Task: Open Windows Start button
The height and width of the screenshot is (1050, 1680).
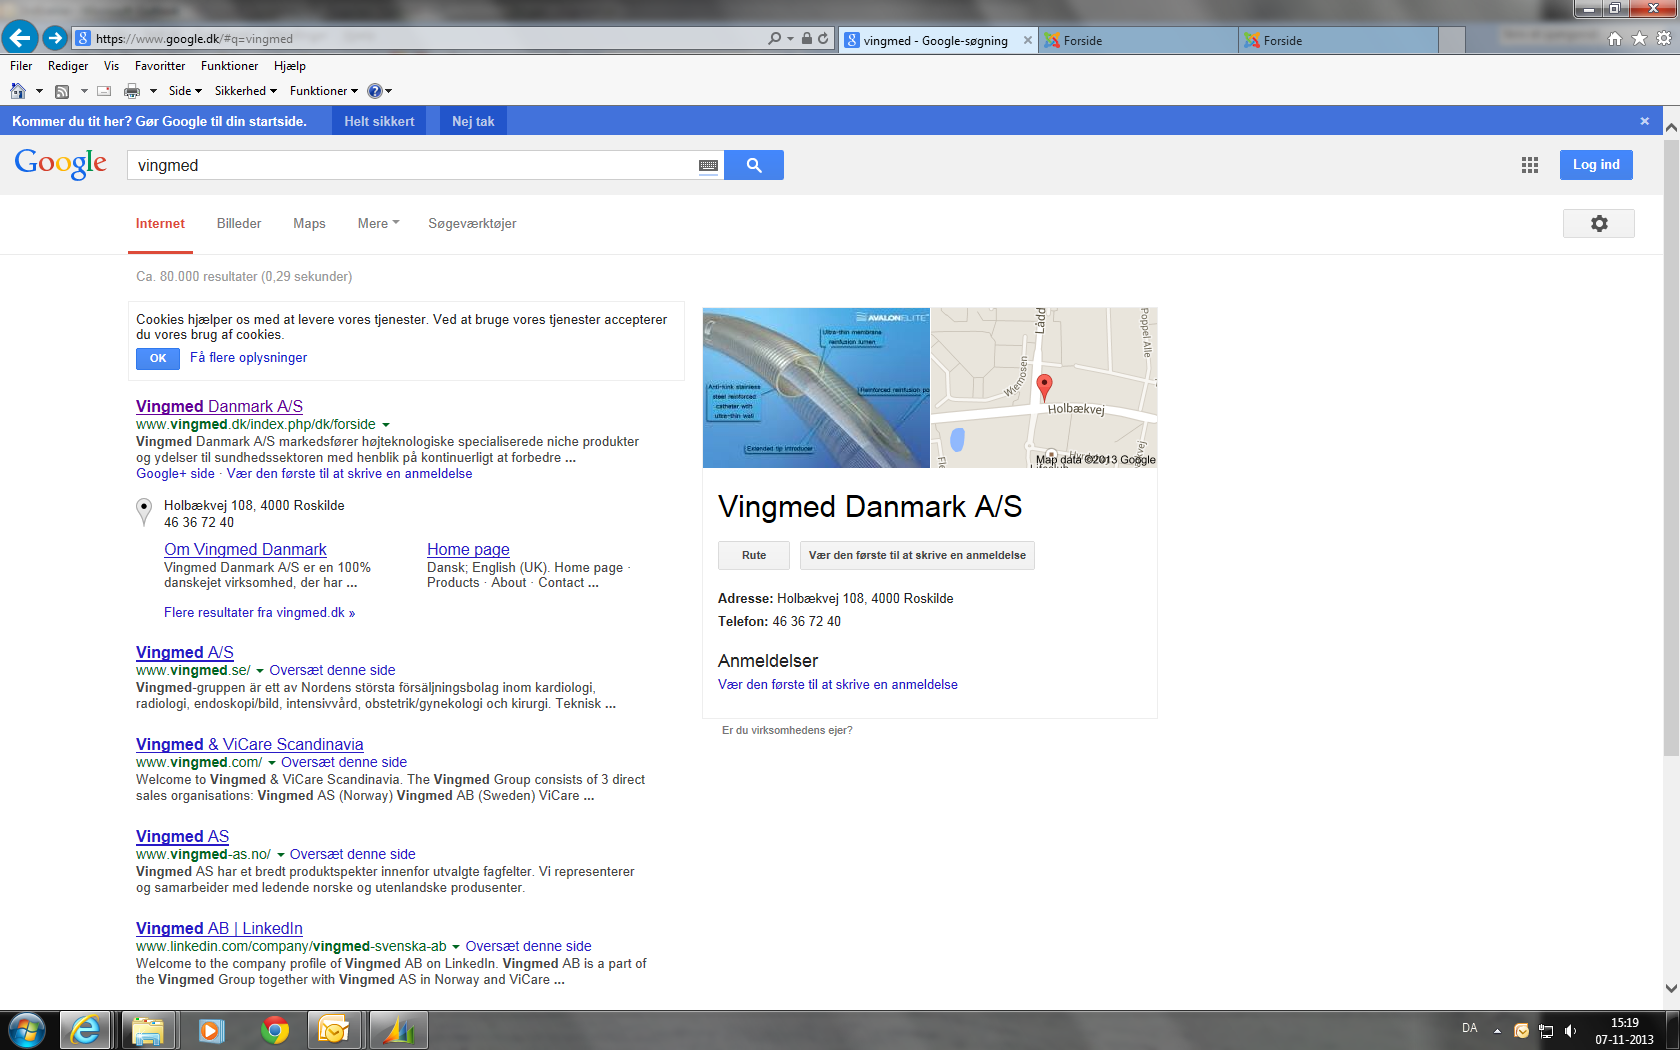Action: point(27,1030)
